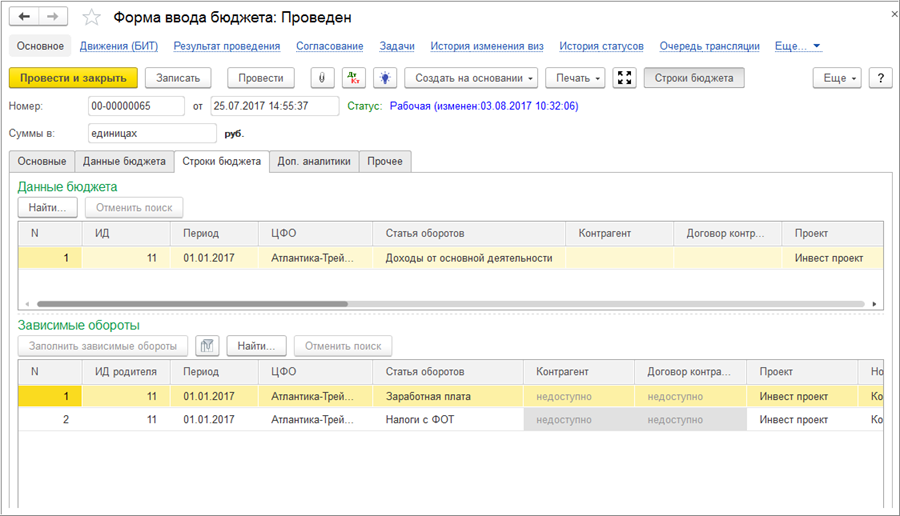Click the Номер input field
Screen dimensions: 900x516
point(136,106)
